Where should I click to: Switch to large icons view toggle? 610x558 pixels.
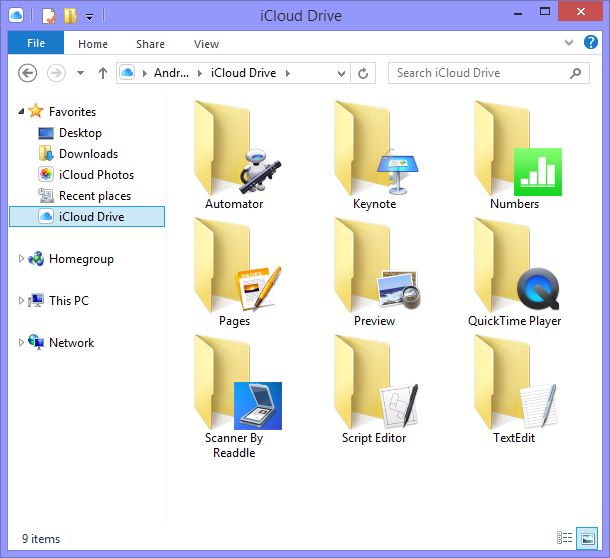tap(587, 539)
